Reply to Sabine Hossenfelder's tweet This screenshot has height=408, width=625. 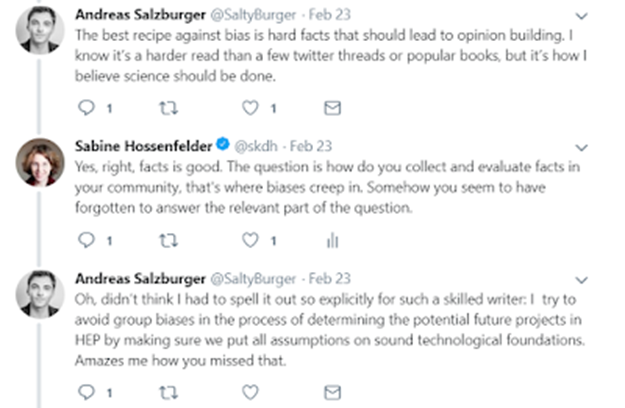(x=87, y=240)
